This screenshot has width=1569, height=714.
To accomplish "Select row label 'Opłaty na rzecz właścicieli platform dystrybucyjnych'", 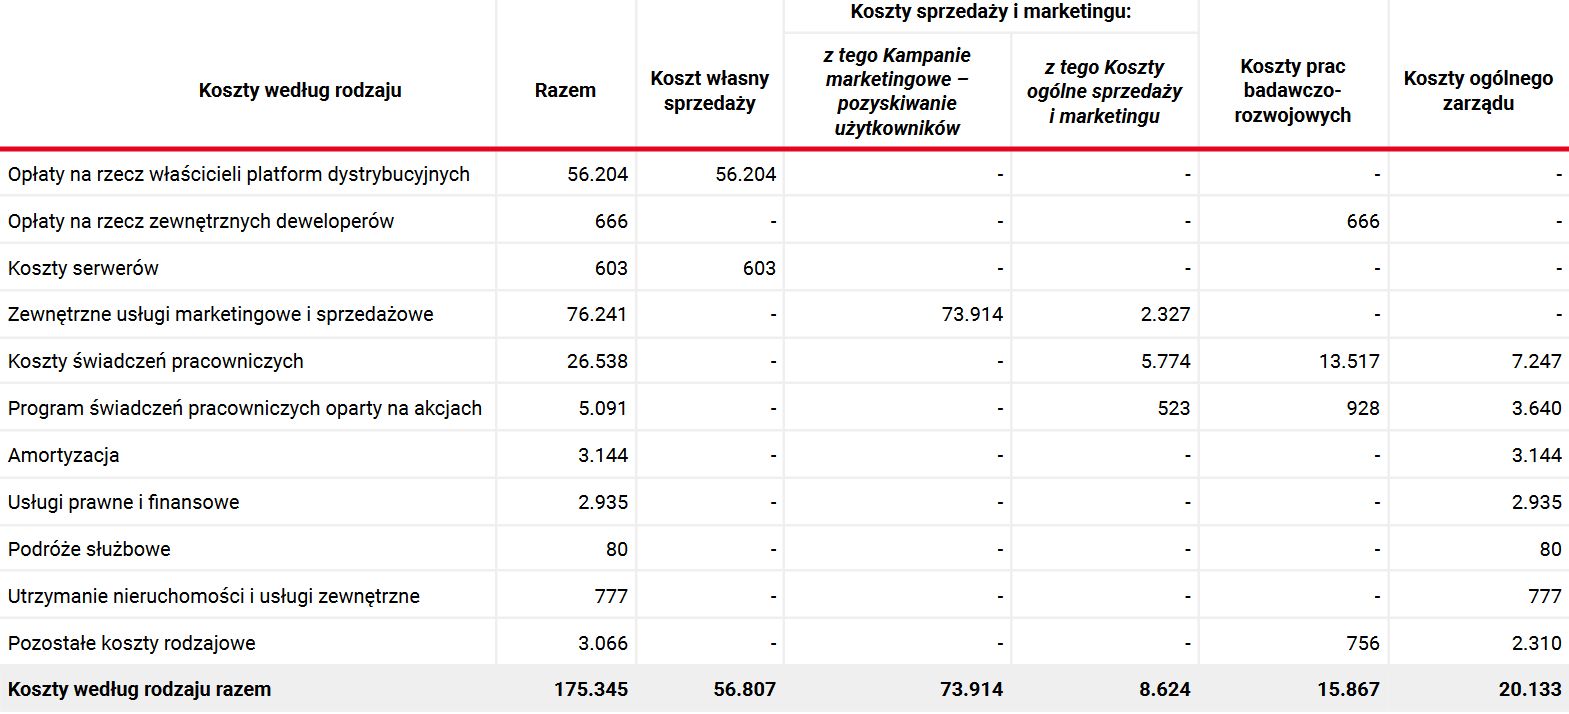I will tap(239, 174).
